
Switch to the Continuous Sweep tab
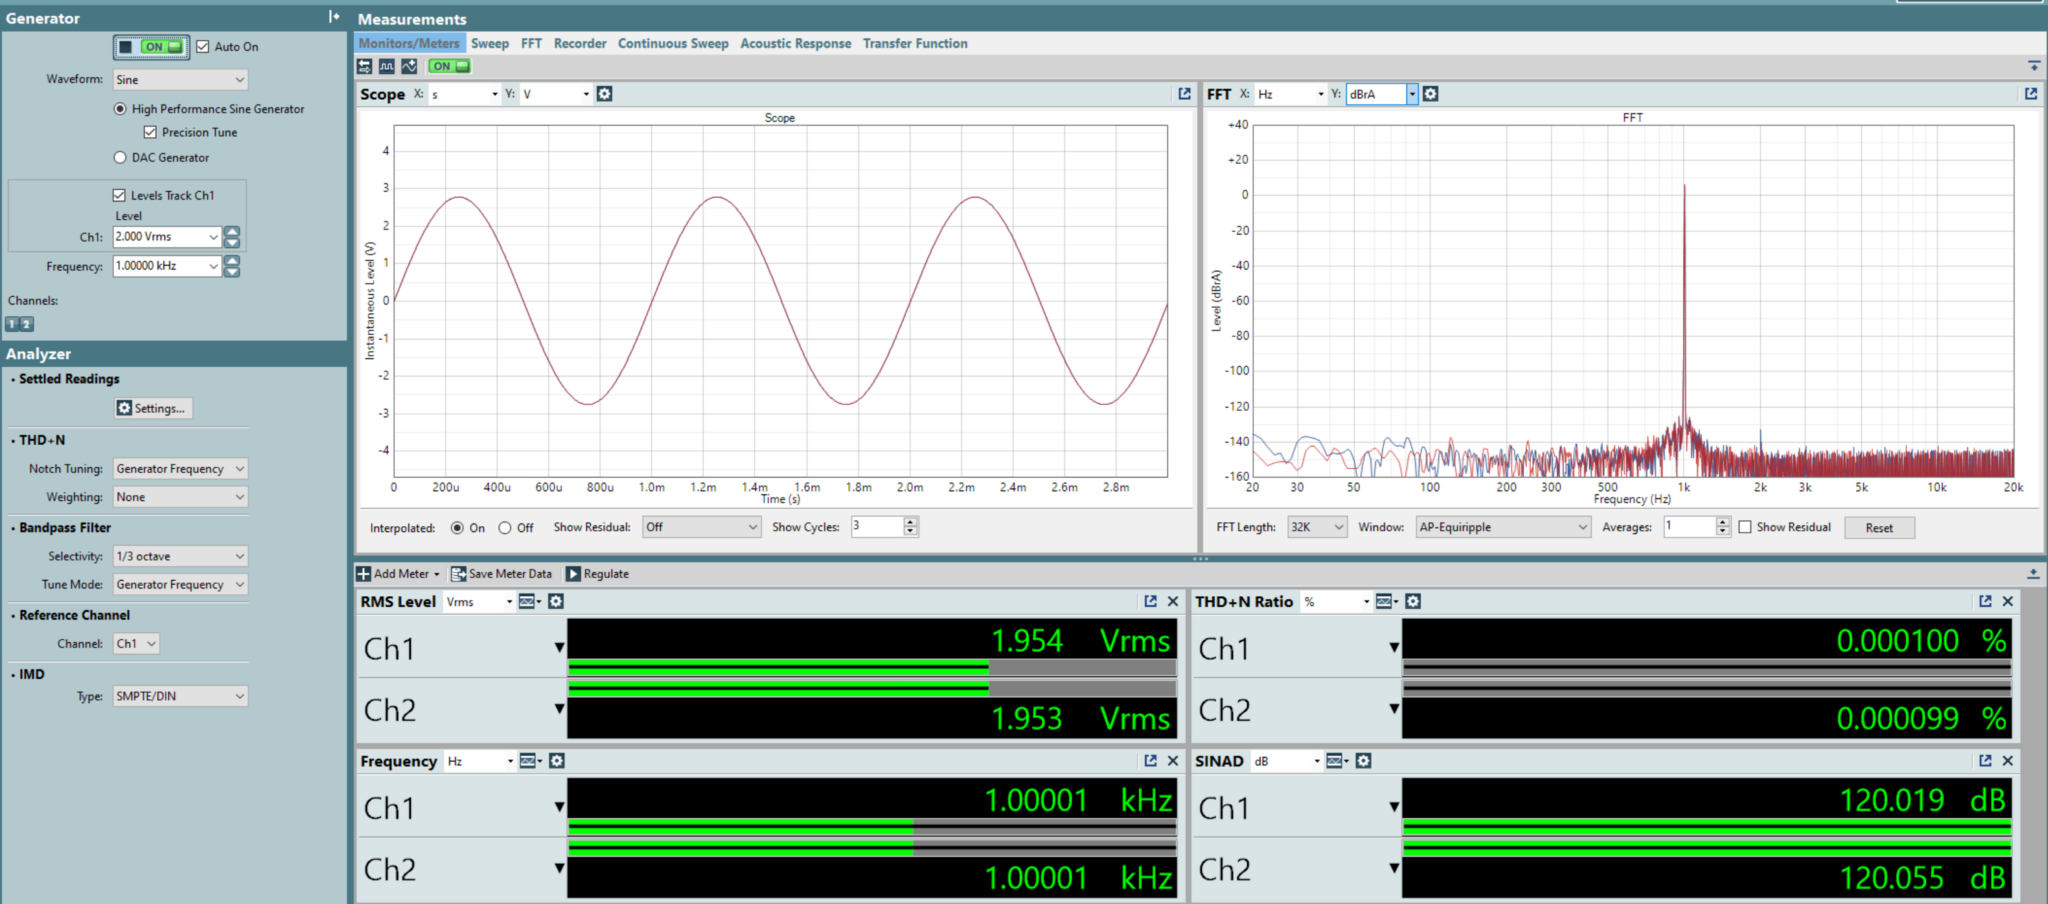point(672,44)
